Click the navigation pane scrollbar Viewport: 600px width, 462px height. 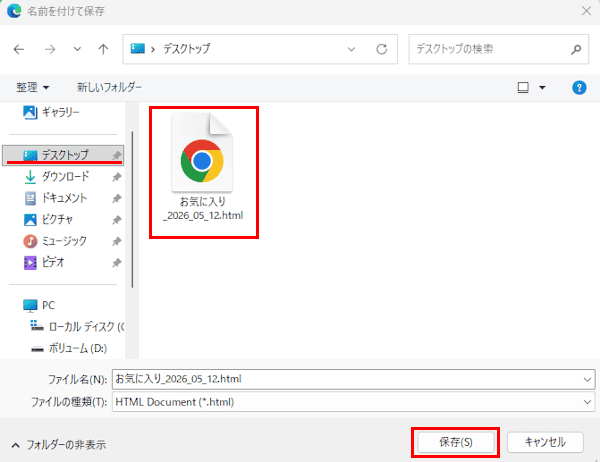click(x=132, y=209)
